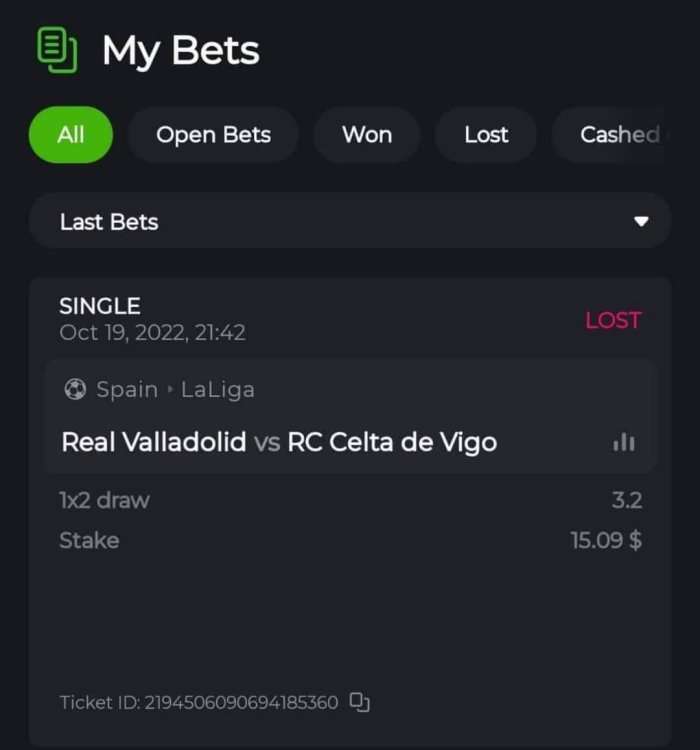This screenshot has width=700, height=750.
Task: Open Real Valladolid vs RC Celta match
Action: [279, 442]
